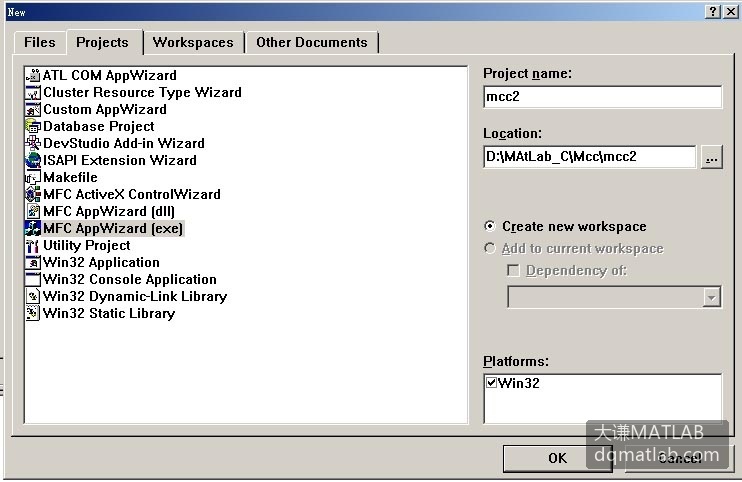Click the Database Project icon
Screen dimensions: 742x482
[x=33, y=127]
